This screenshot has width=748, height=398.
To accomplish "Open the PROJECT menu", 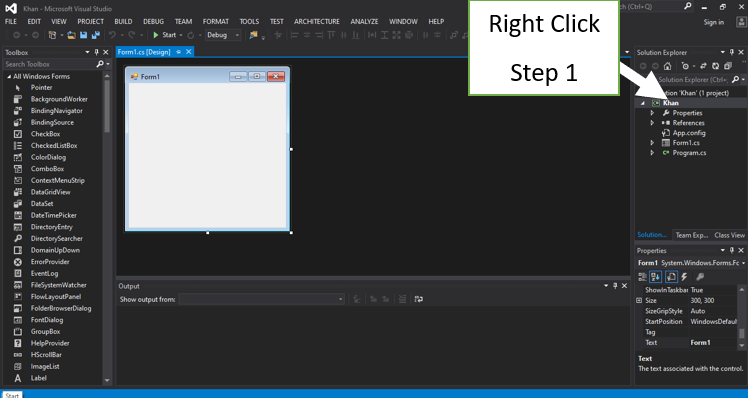I will [x=91, y=21].
